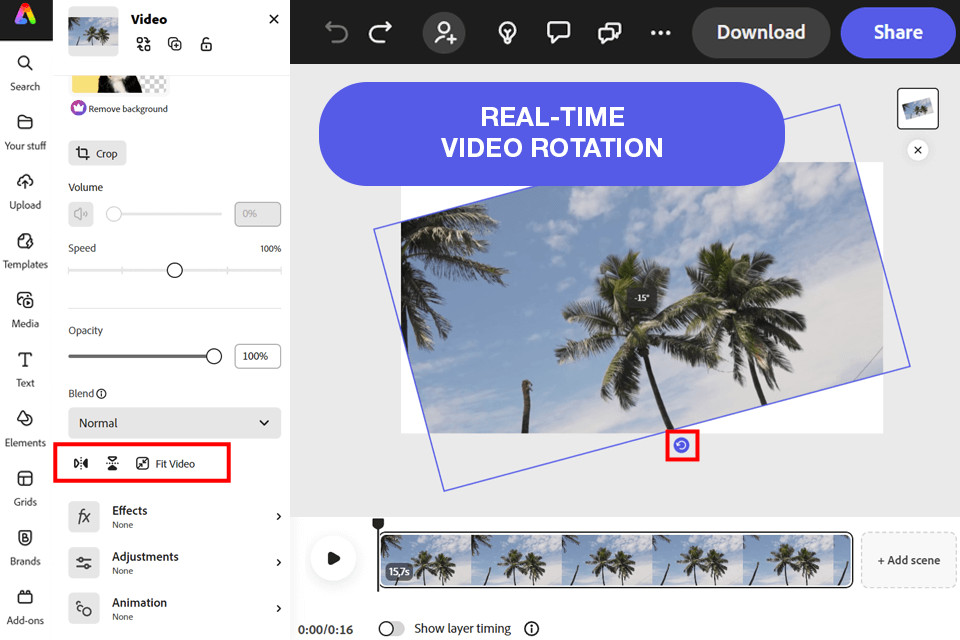Viewport: 960px width, 640px height.
Task: Undo the last action
Action: click(336, 32)
